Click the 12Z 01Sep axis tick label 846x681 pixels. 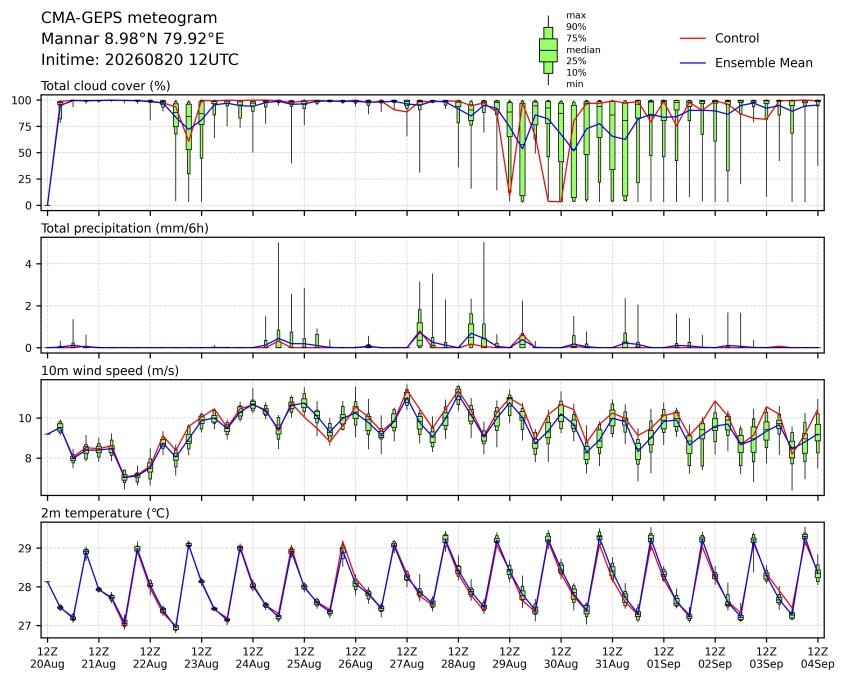(664, 658)
